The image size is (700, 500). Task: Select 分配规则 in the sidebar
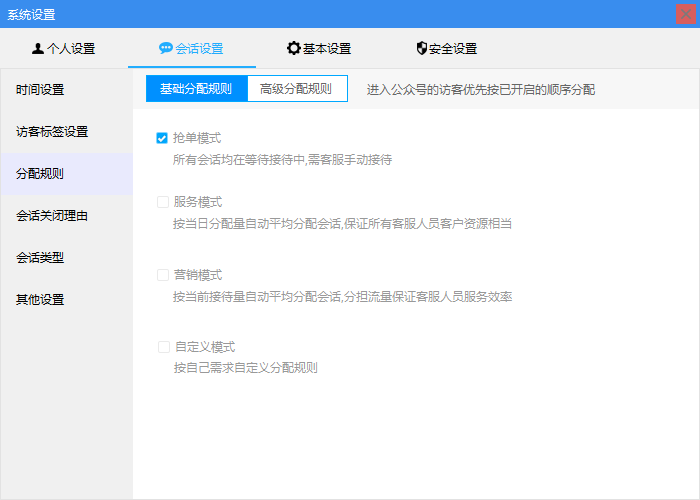(67, 174)
